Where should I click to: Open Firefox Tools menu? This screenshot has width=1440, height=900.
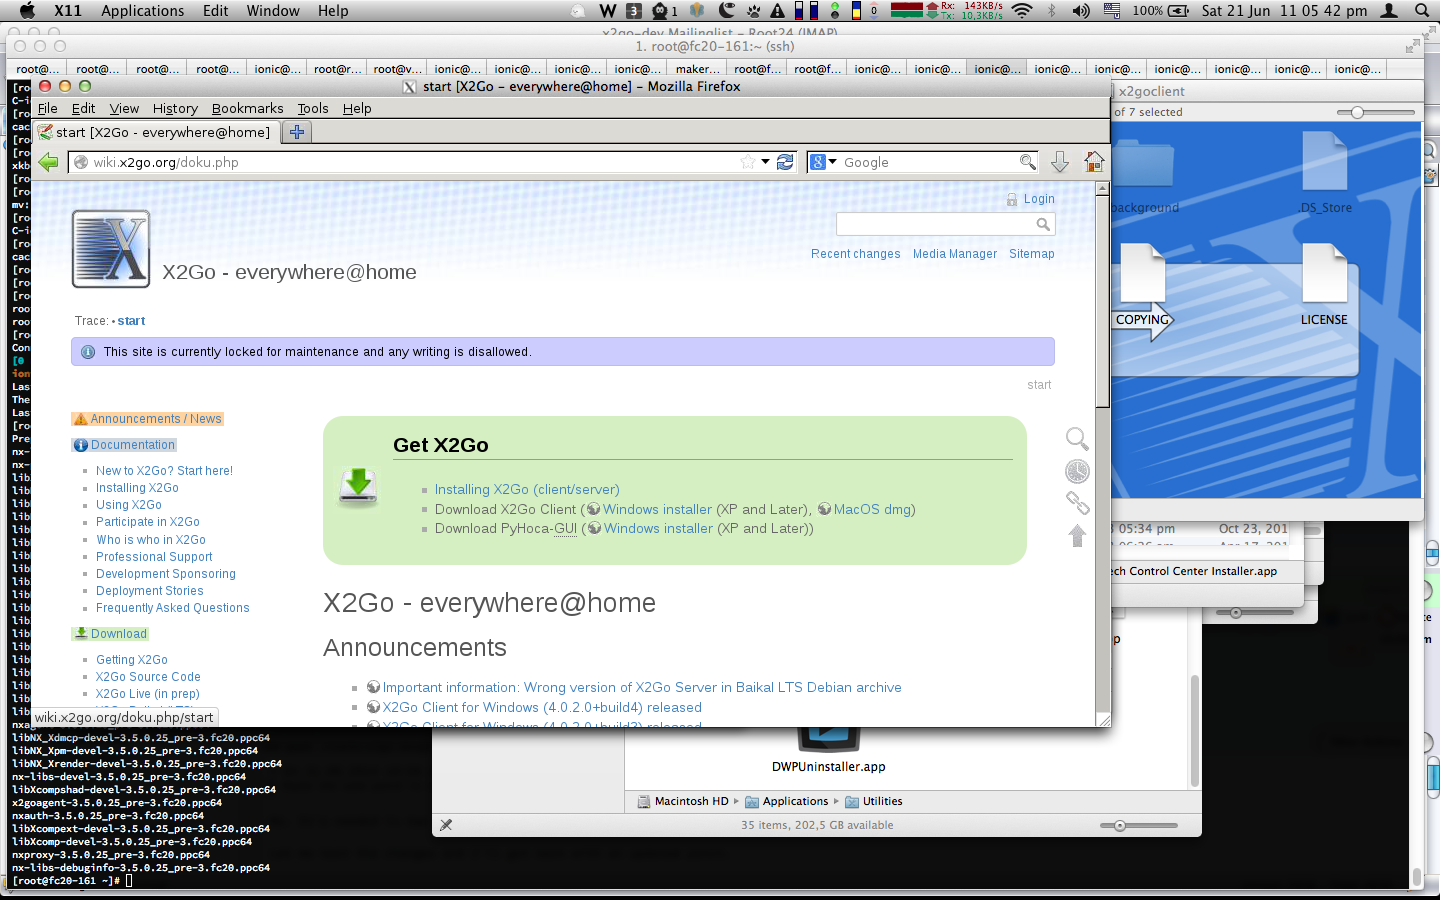[313, 108]
